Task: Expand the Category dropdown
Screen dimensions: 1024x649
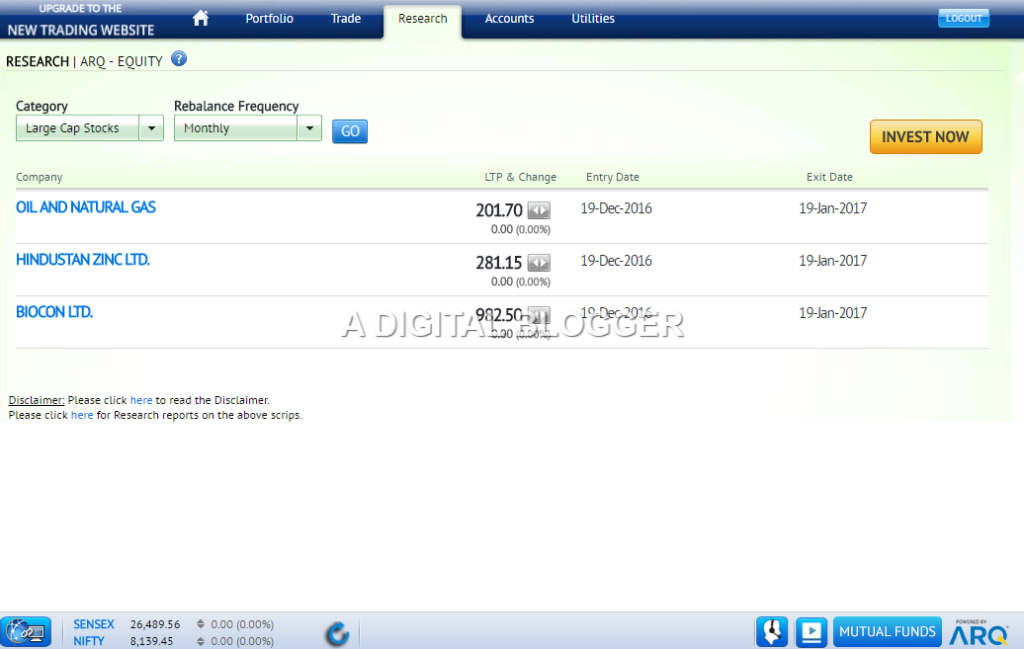Action: click(151, 128)
